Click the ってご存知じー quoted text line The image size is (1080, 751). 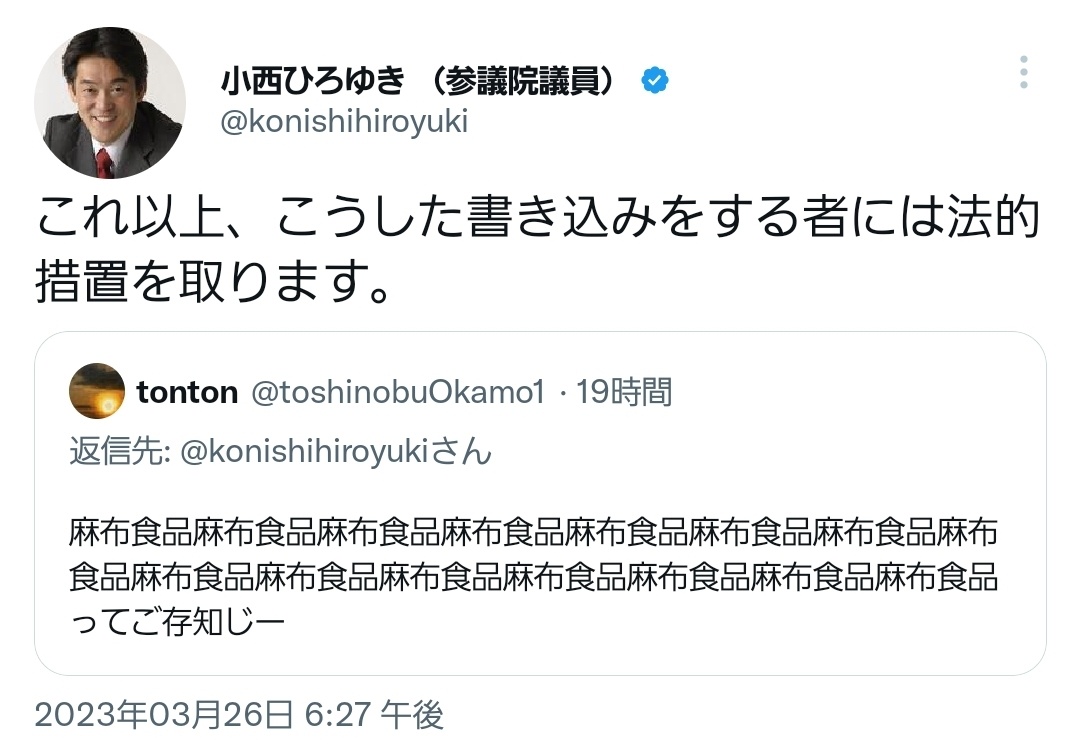click(x=177, y=622)
